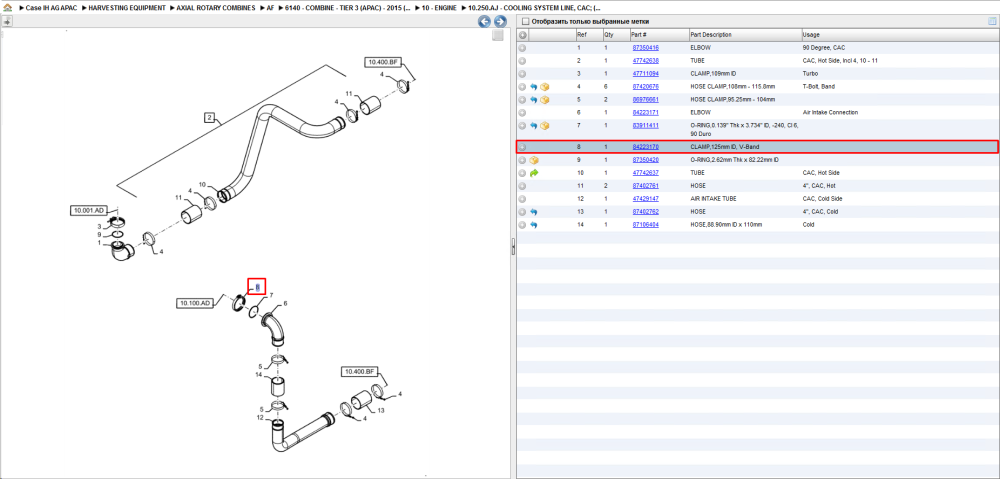Viewport: 1000px width, 479px height.
Task: Open part number 84223171 link
Action: (645, 112)
